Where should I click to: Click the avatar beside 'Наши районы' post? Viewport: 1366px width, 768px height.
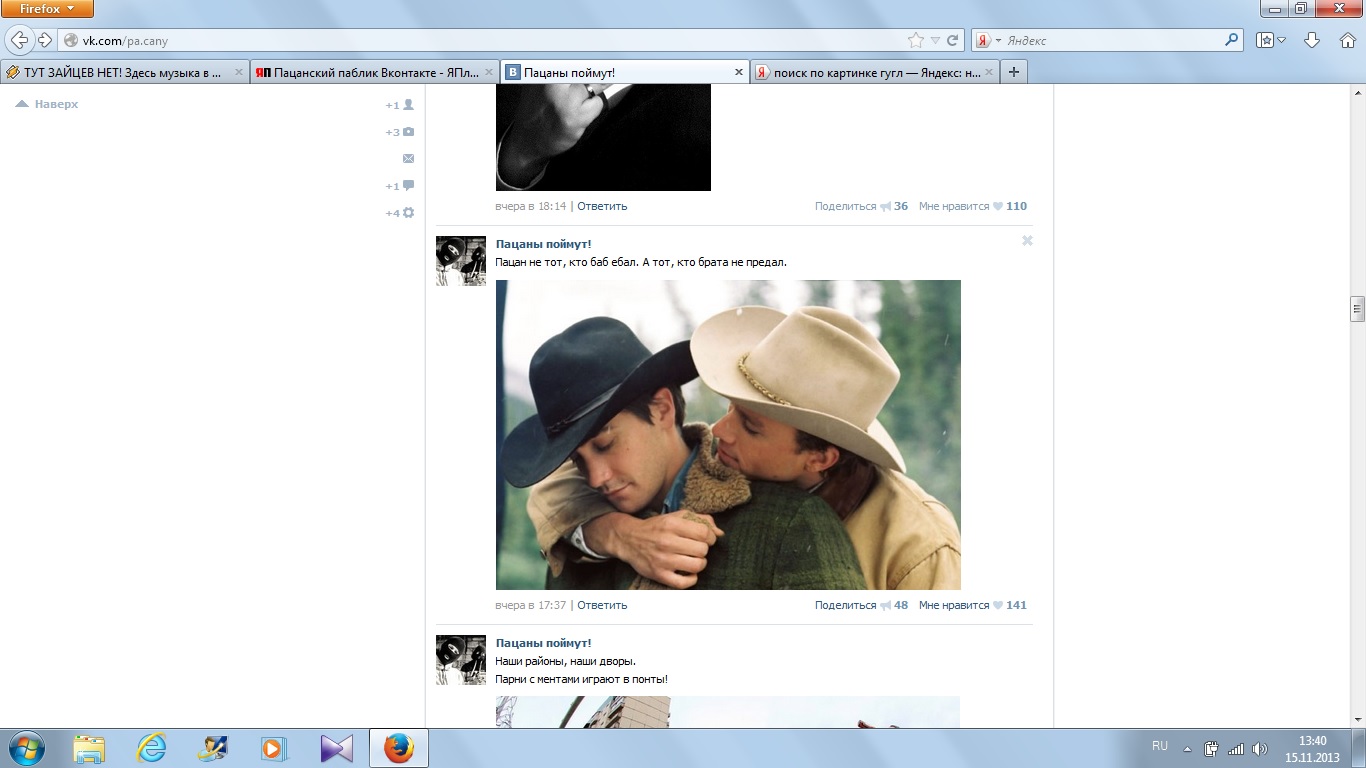(461, 660)
